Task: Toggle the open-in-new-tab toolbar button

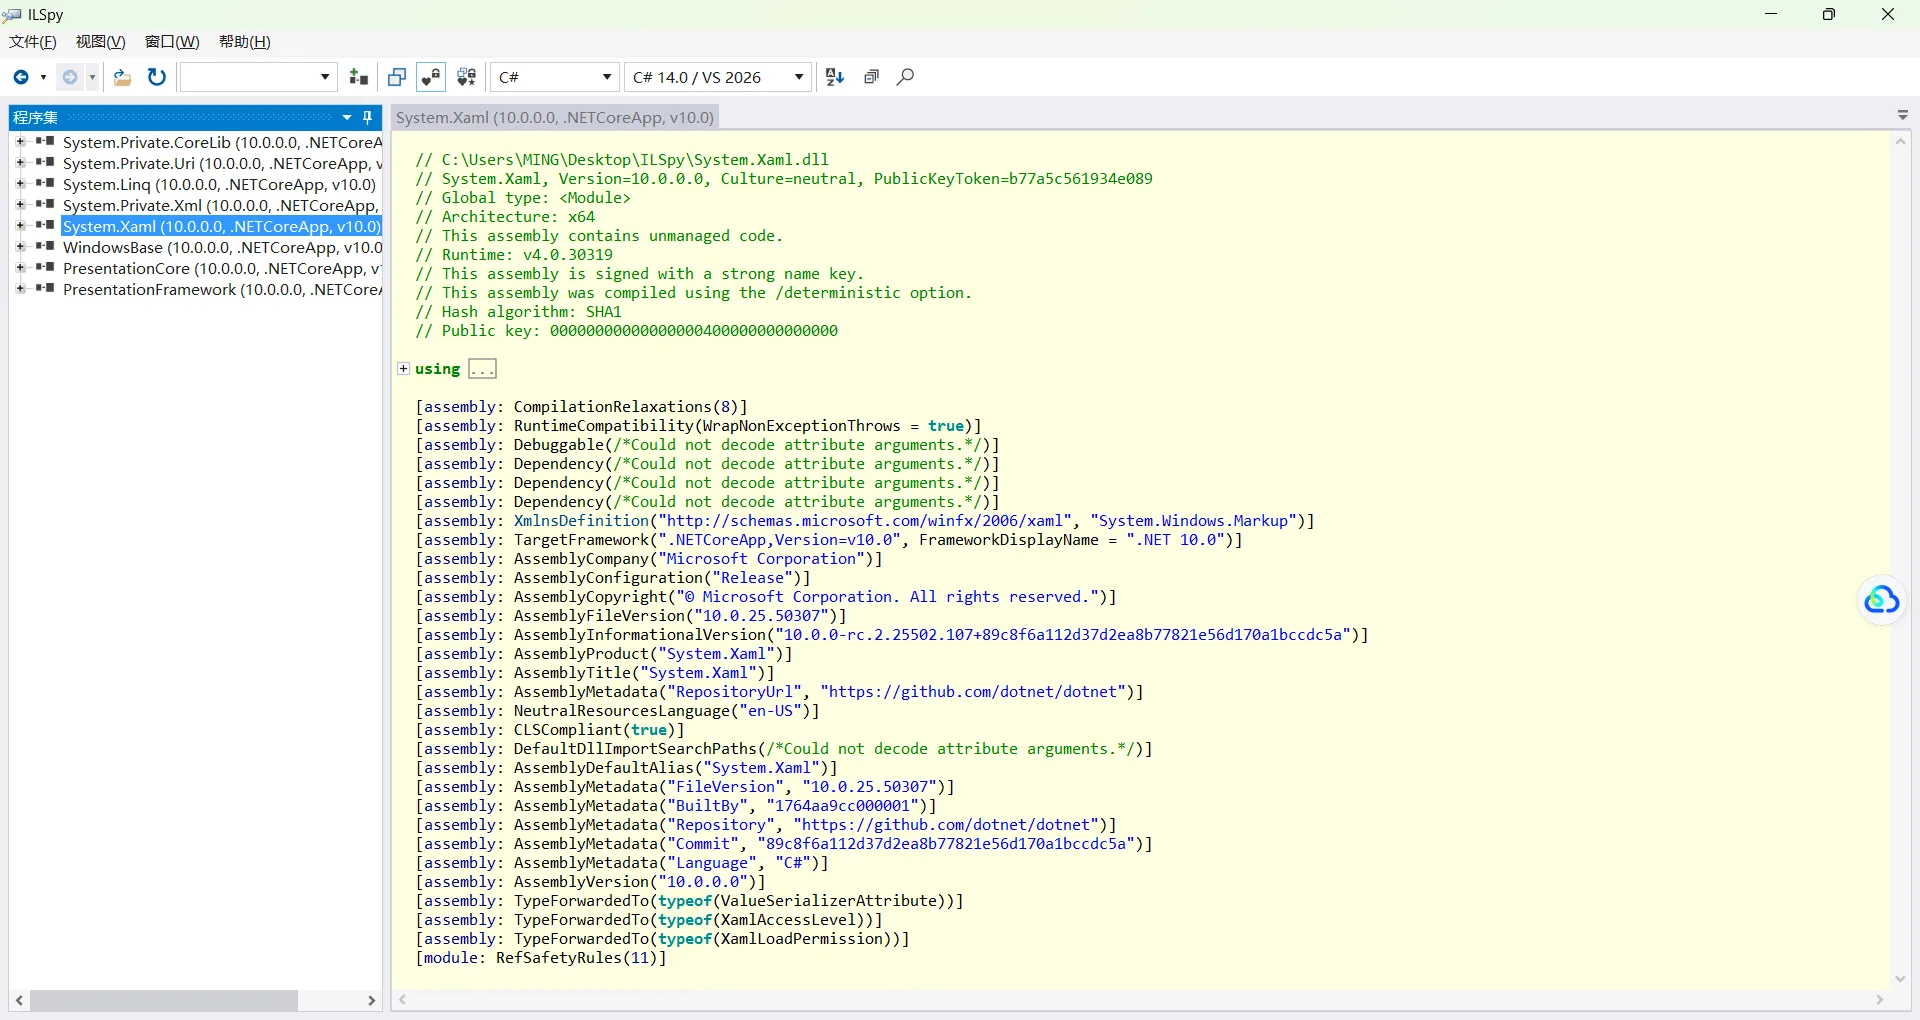Action: pos(397,77)
